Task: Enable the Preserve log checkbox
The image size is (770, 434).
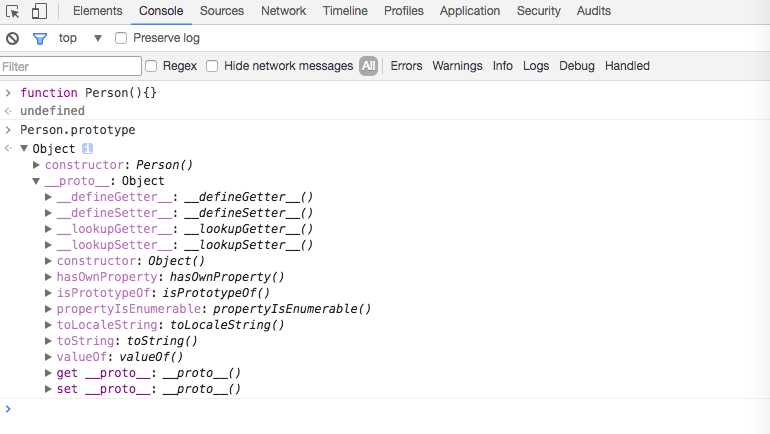Action: pos(121,38)
